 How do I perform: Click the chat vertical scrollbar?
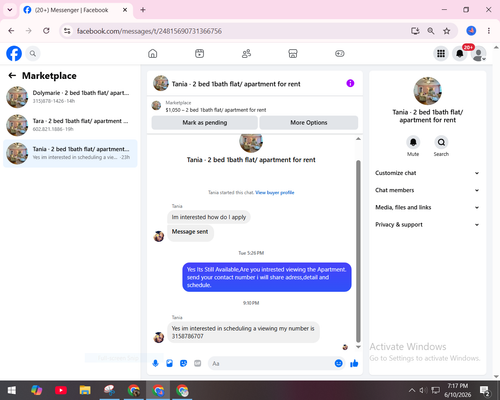coord(358,251)
